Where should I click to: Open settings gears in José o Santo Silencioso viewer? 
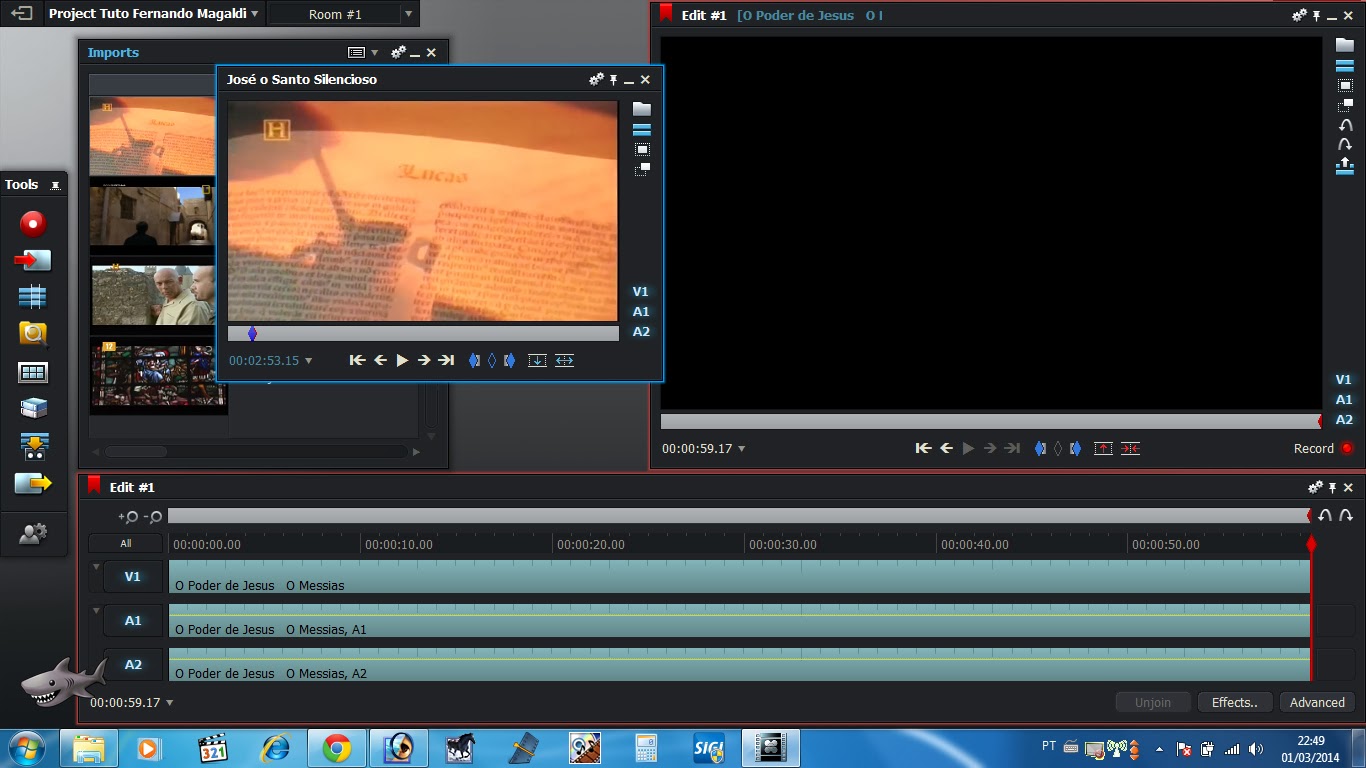coord(596,79)
